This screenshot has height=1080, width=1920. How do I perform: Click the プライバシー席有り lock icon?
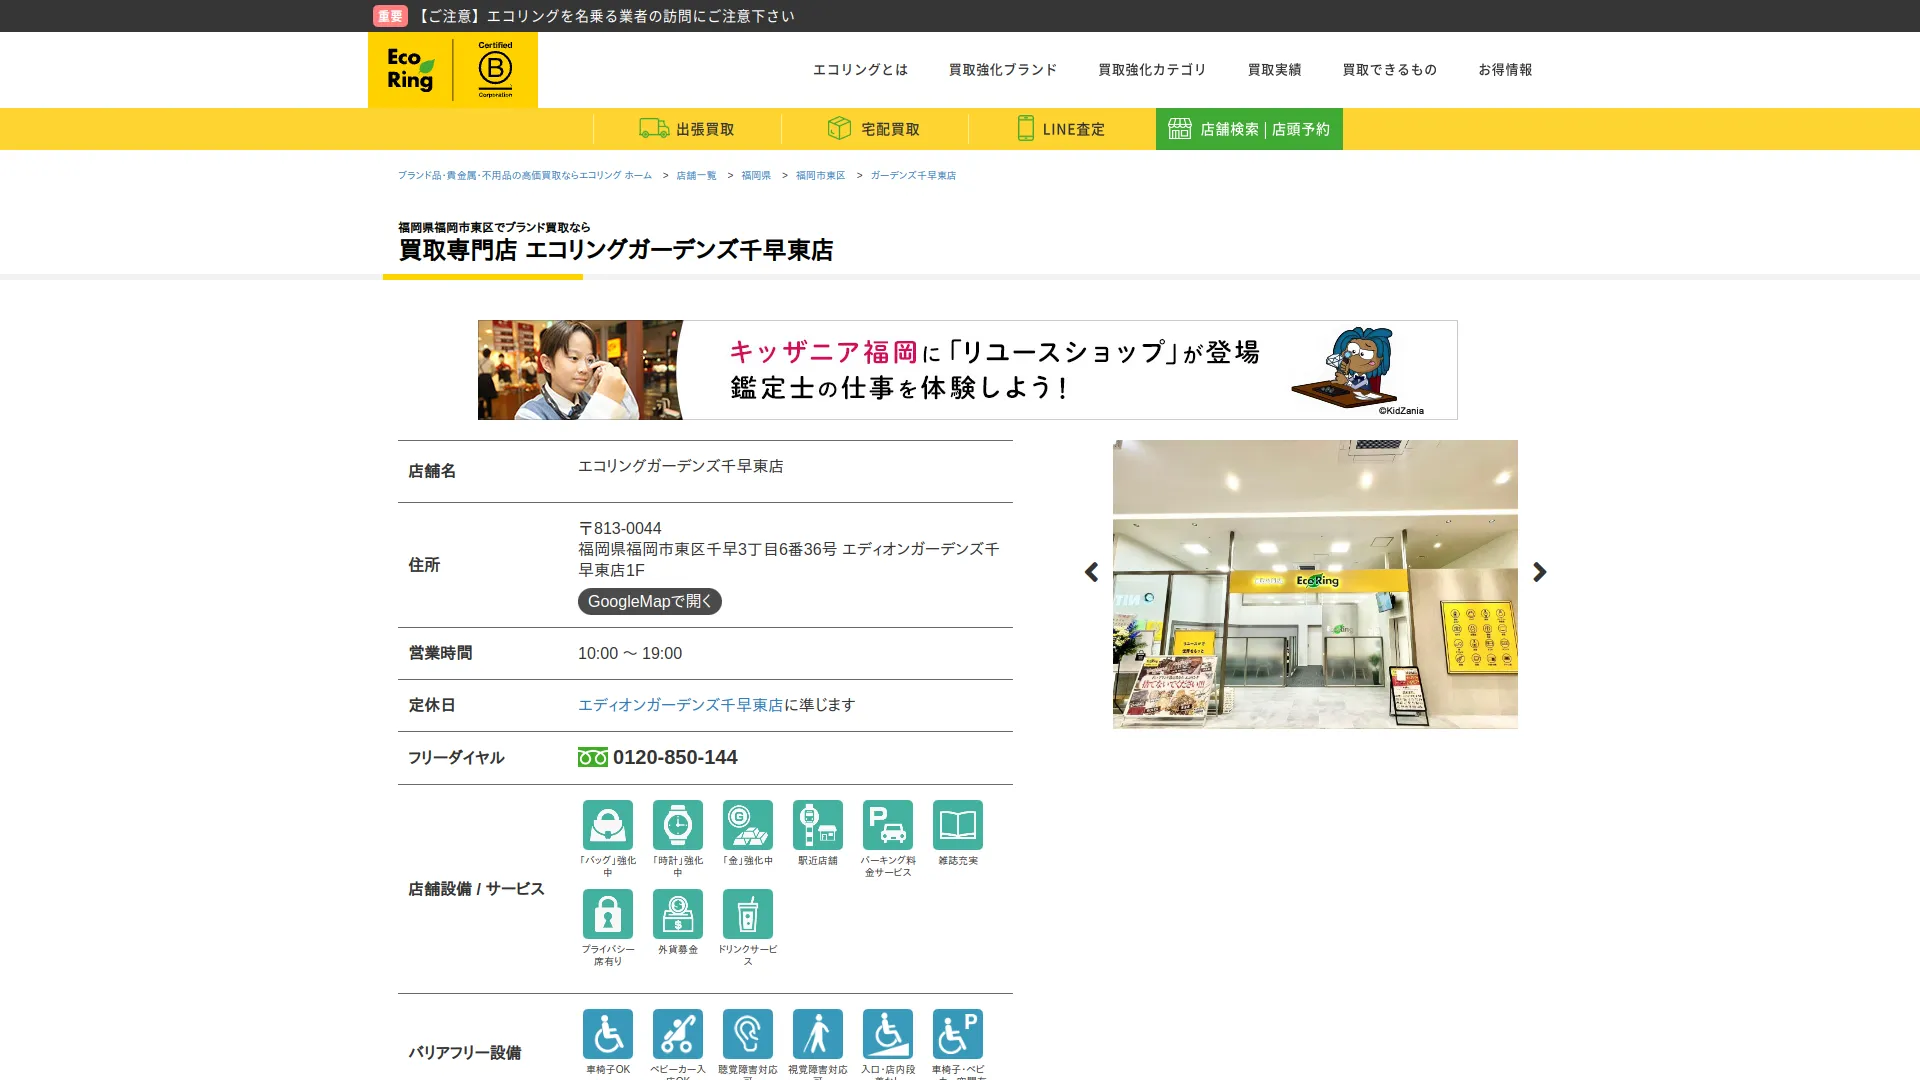[608, 914]
